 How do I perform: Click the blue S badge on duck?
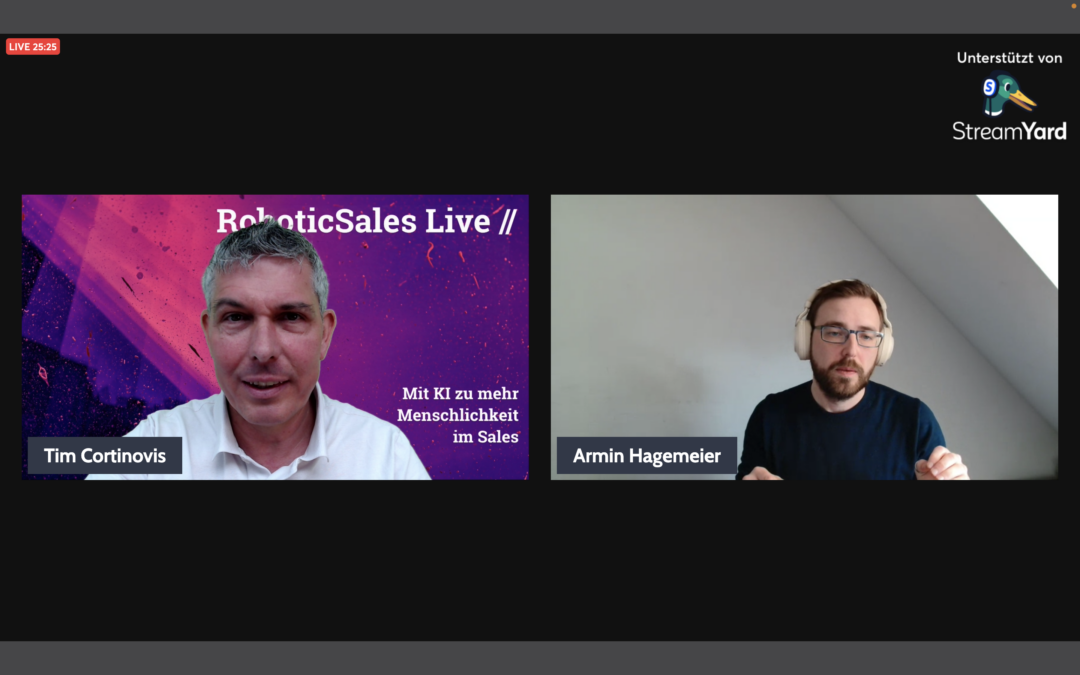point(990,87)
